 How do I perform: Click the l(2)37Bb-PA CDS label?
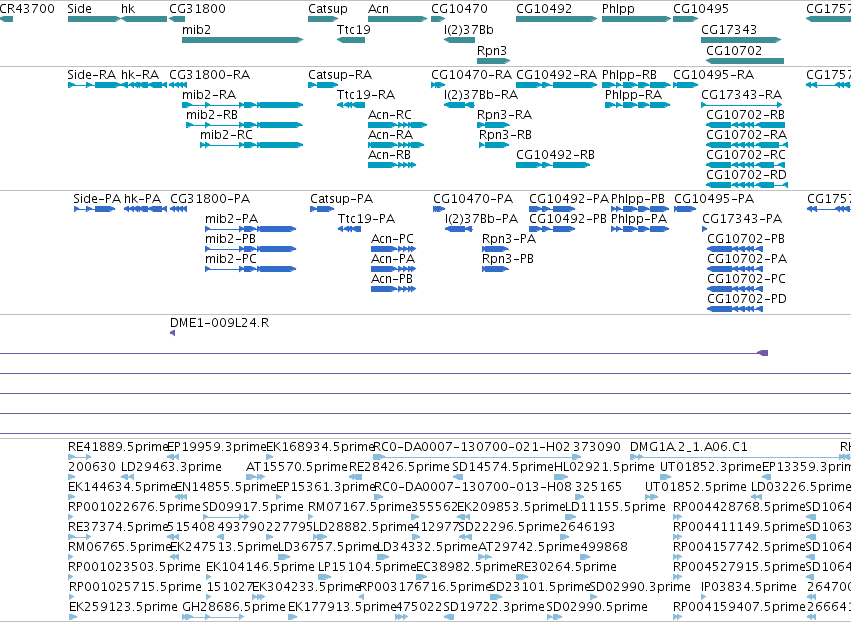[x=481, y=219]
